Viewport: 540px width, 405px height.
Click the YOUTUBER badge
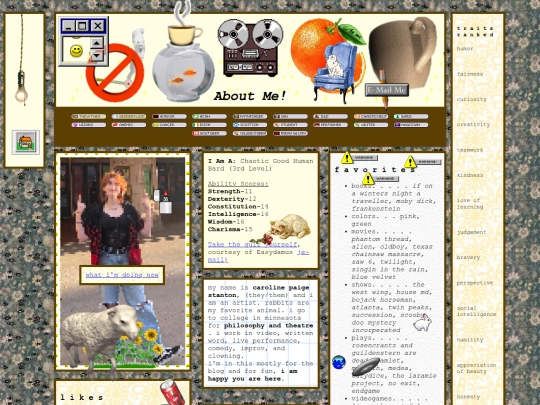click(209, 133)
